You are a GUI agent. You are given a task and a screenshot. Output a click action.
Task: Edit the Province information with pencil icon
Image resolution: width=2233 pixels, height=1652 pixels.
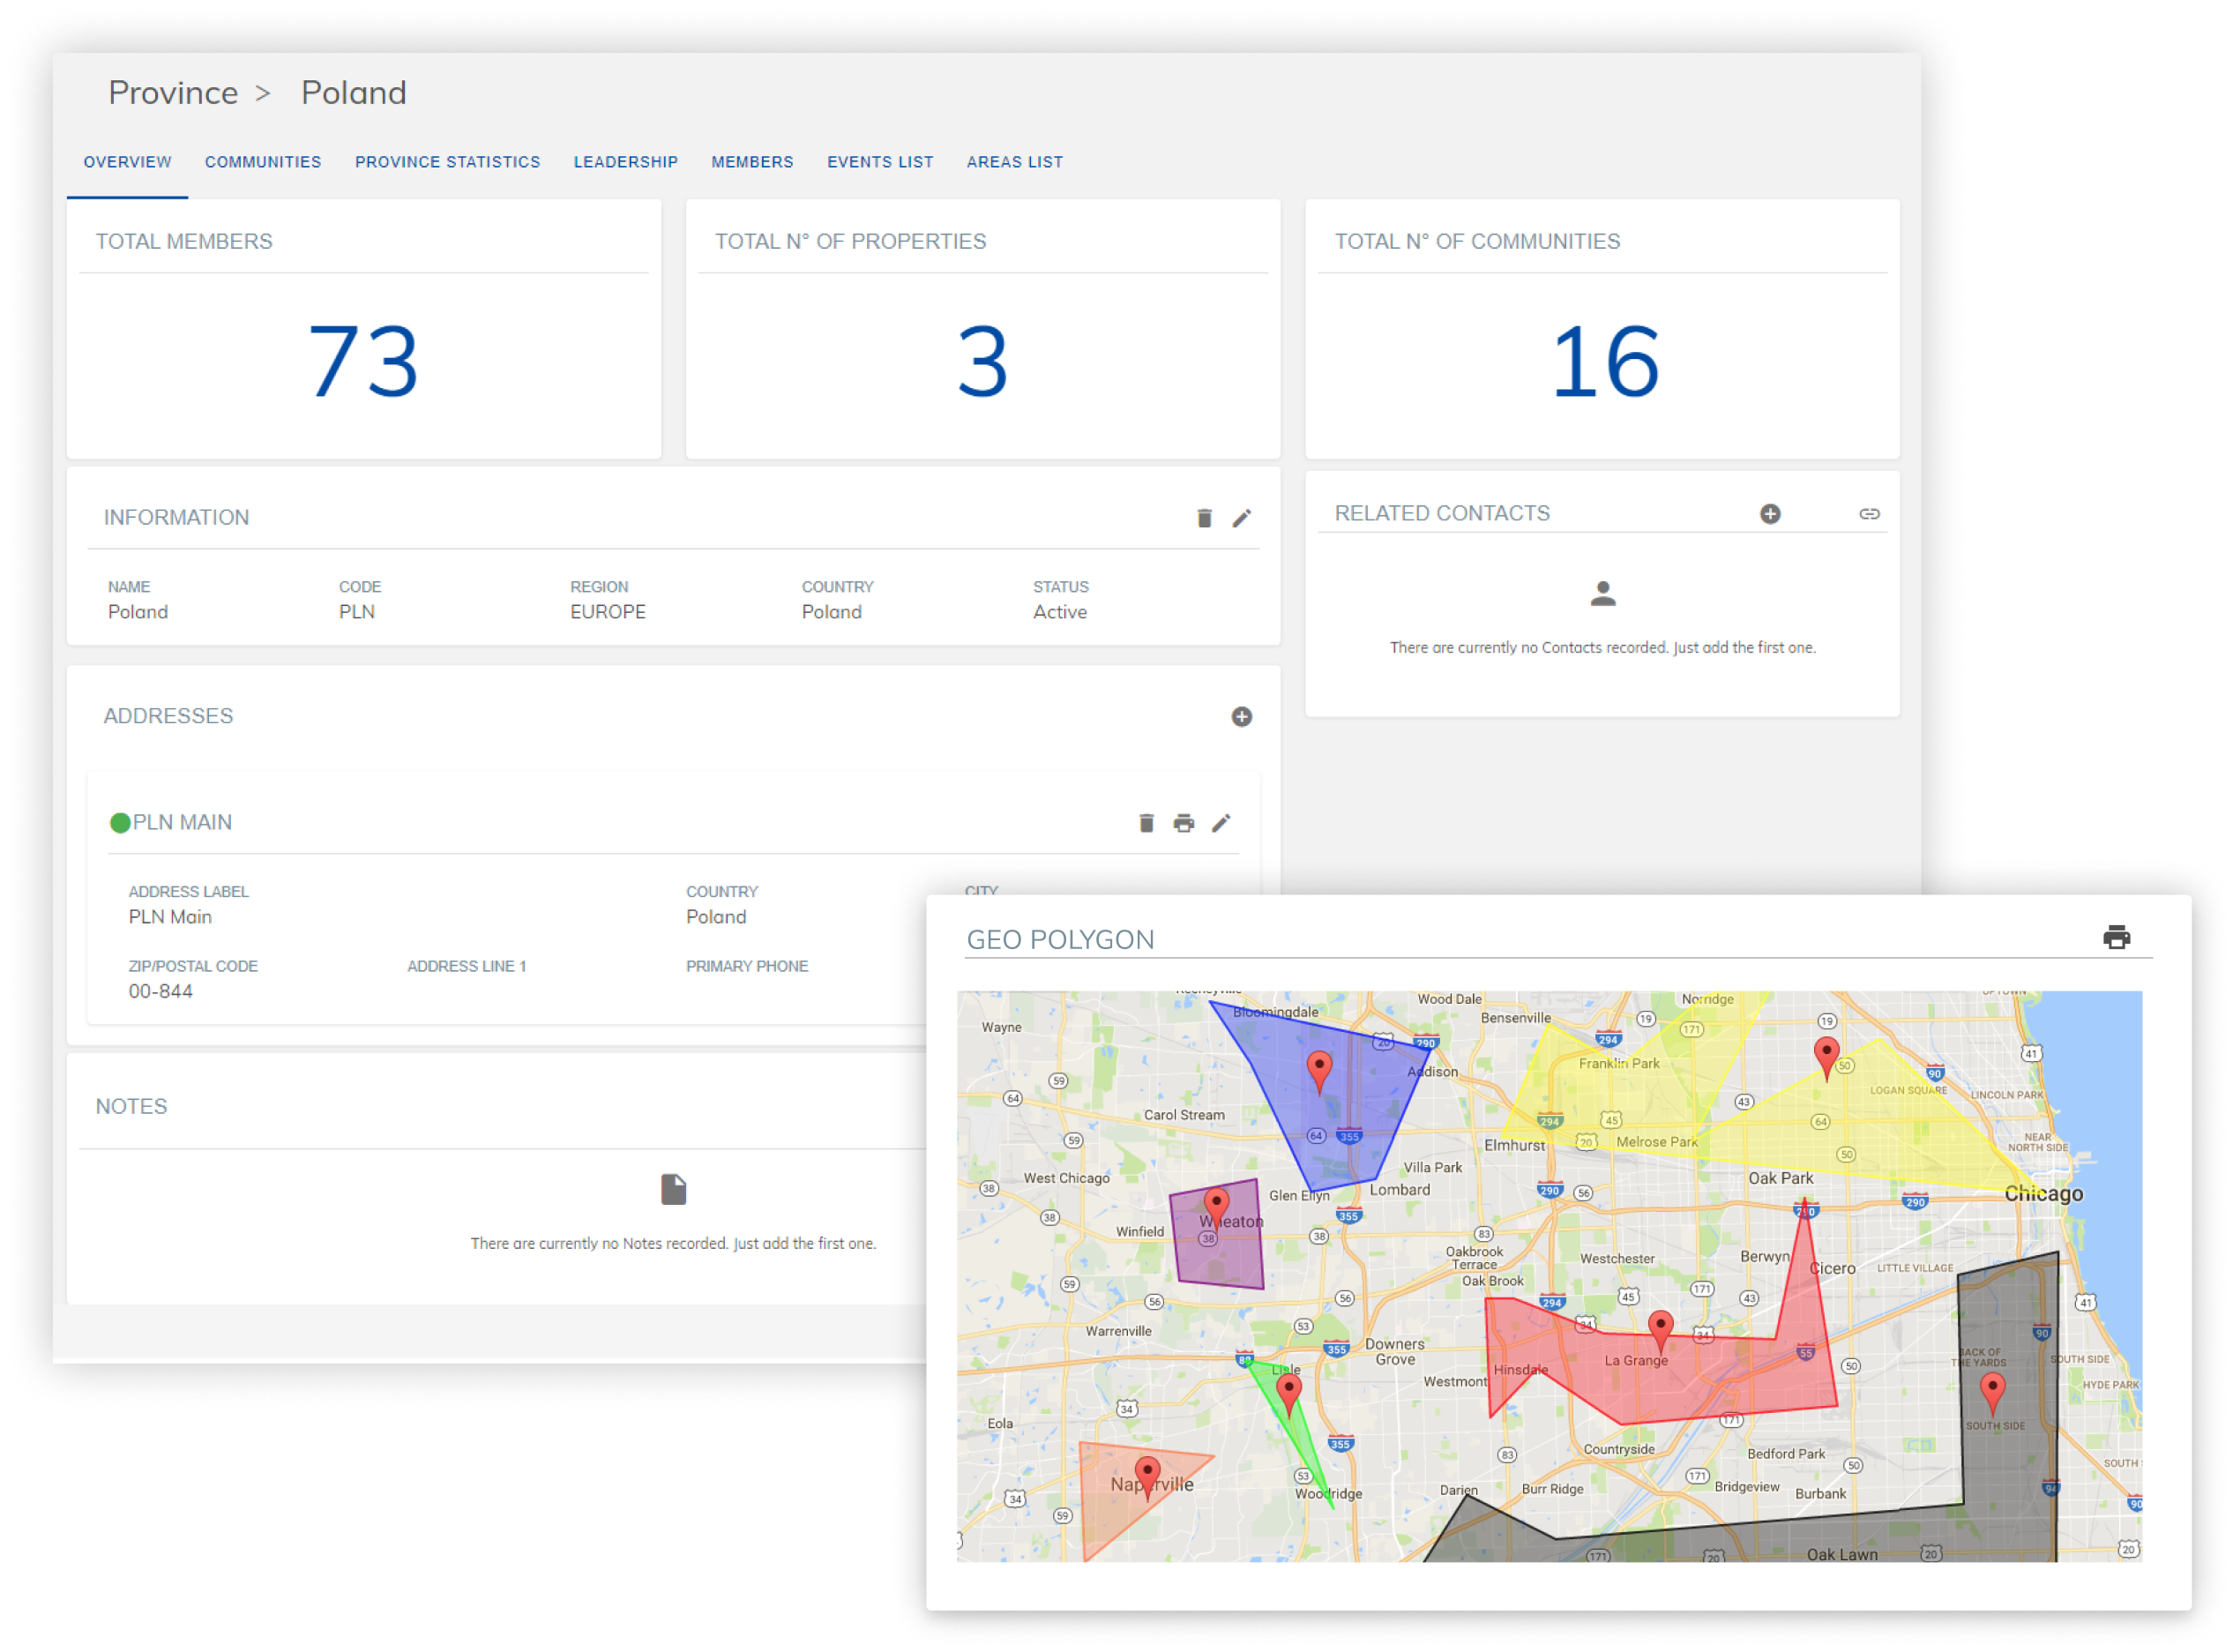[1243, 518]
